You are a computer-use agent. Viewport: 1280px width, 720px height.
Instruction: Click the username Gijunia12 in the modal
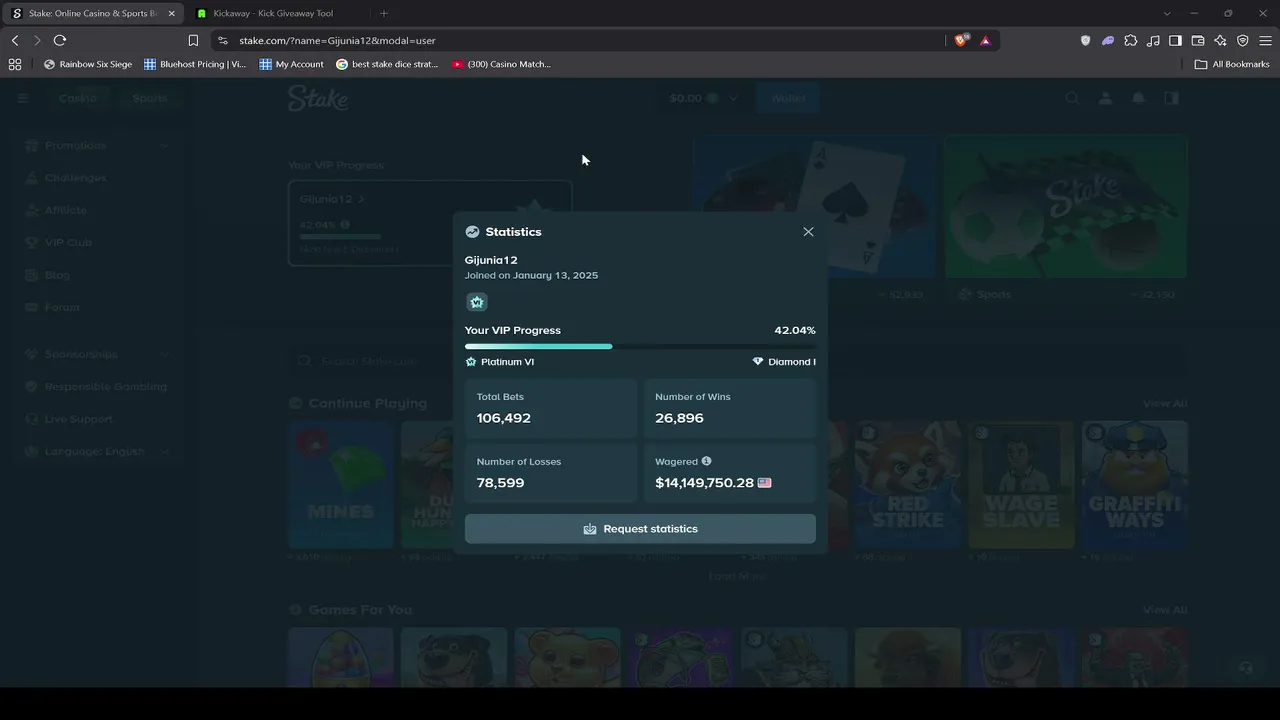point(491,260)
